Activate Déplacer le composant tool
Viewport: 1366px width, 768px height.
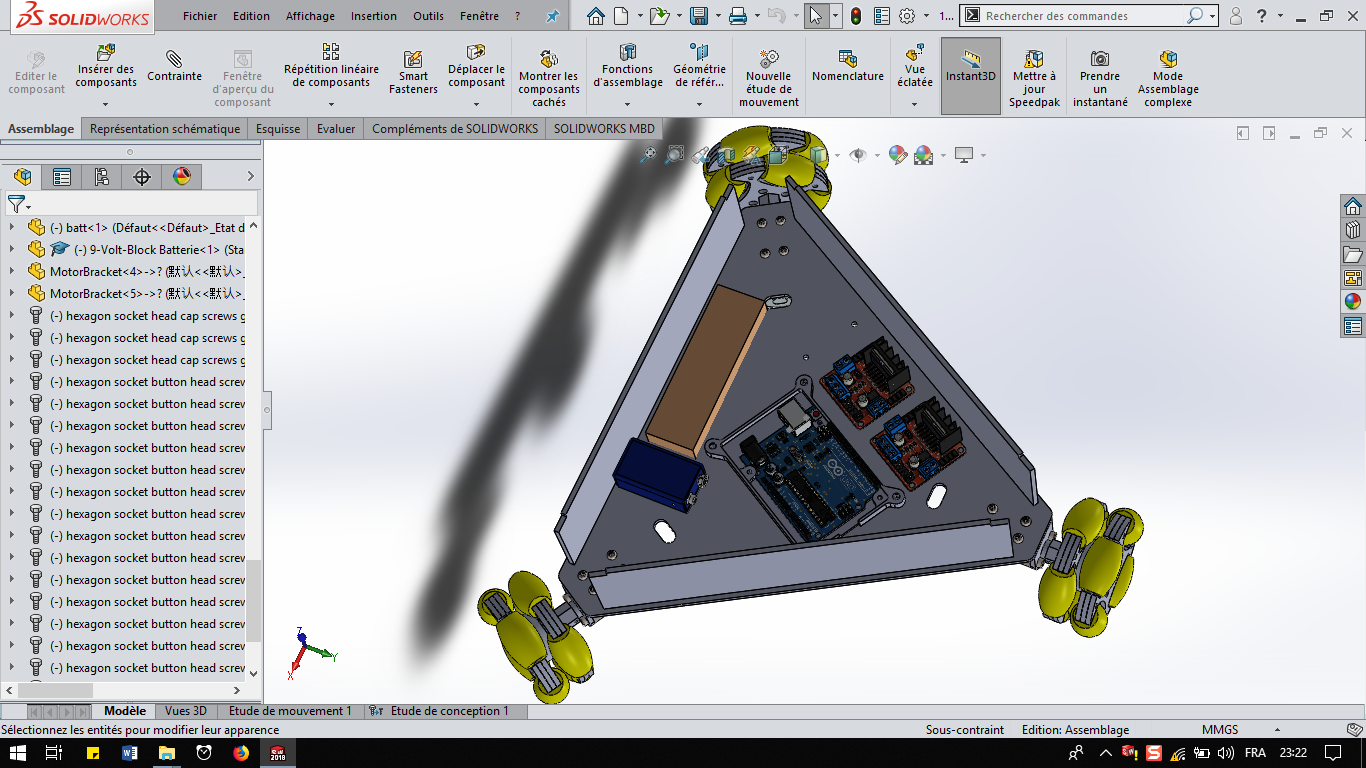[x=476, y=66]
